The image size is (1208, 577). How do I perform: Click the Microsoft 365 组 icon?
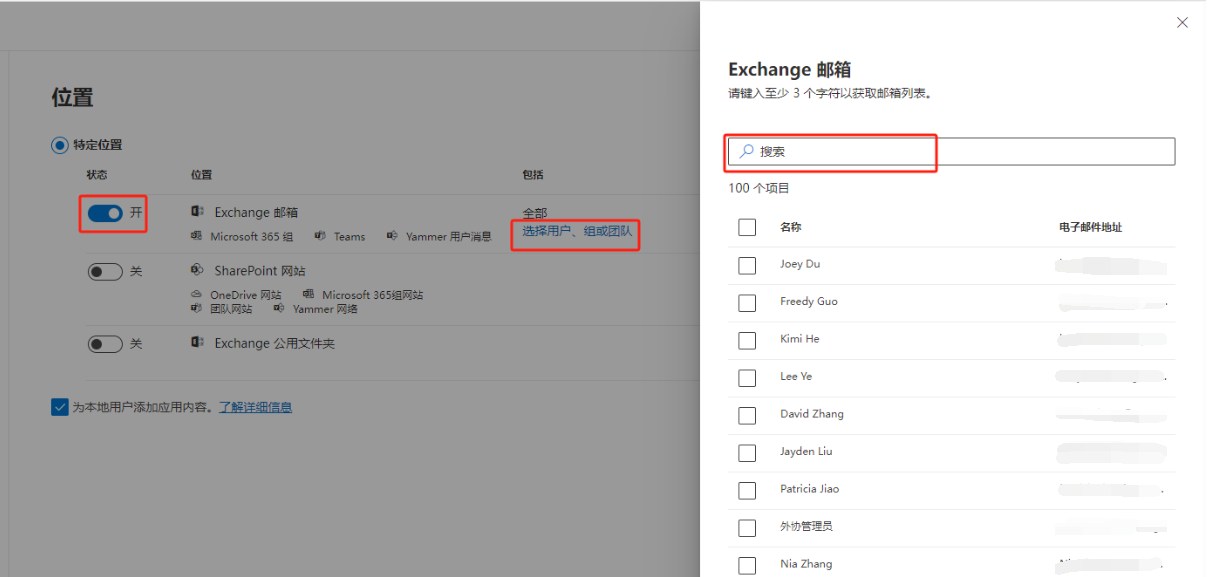click(x=196, y=236)
